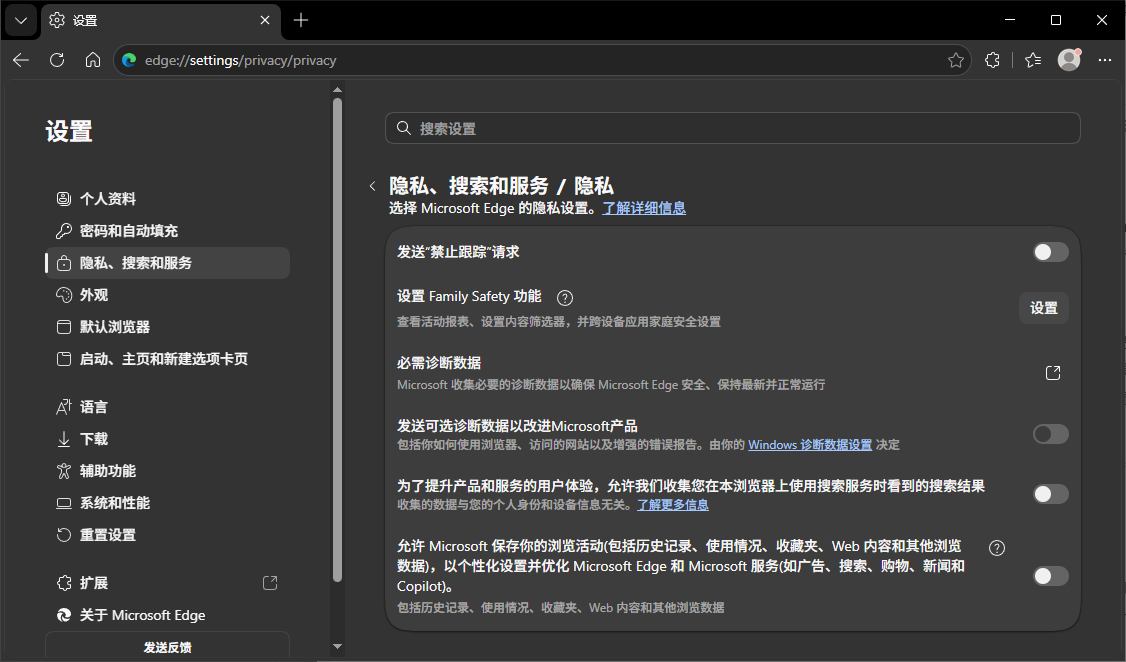The height and width of the screenshot is (662, 1126).
Task: Open the profile avatar menu
Action: (x=1069, y=60)
